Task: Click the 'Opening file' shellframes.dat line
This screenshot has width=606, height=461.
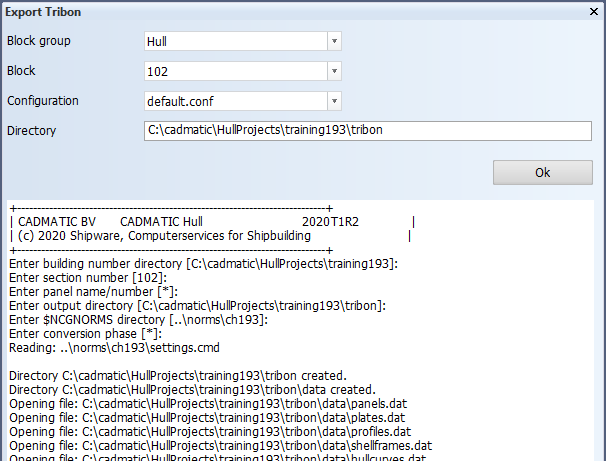Action: (x=221, y=446)
